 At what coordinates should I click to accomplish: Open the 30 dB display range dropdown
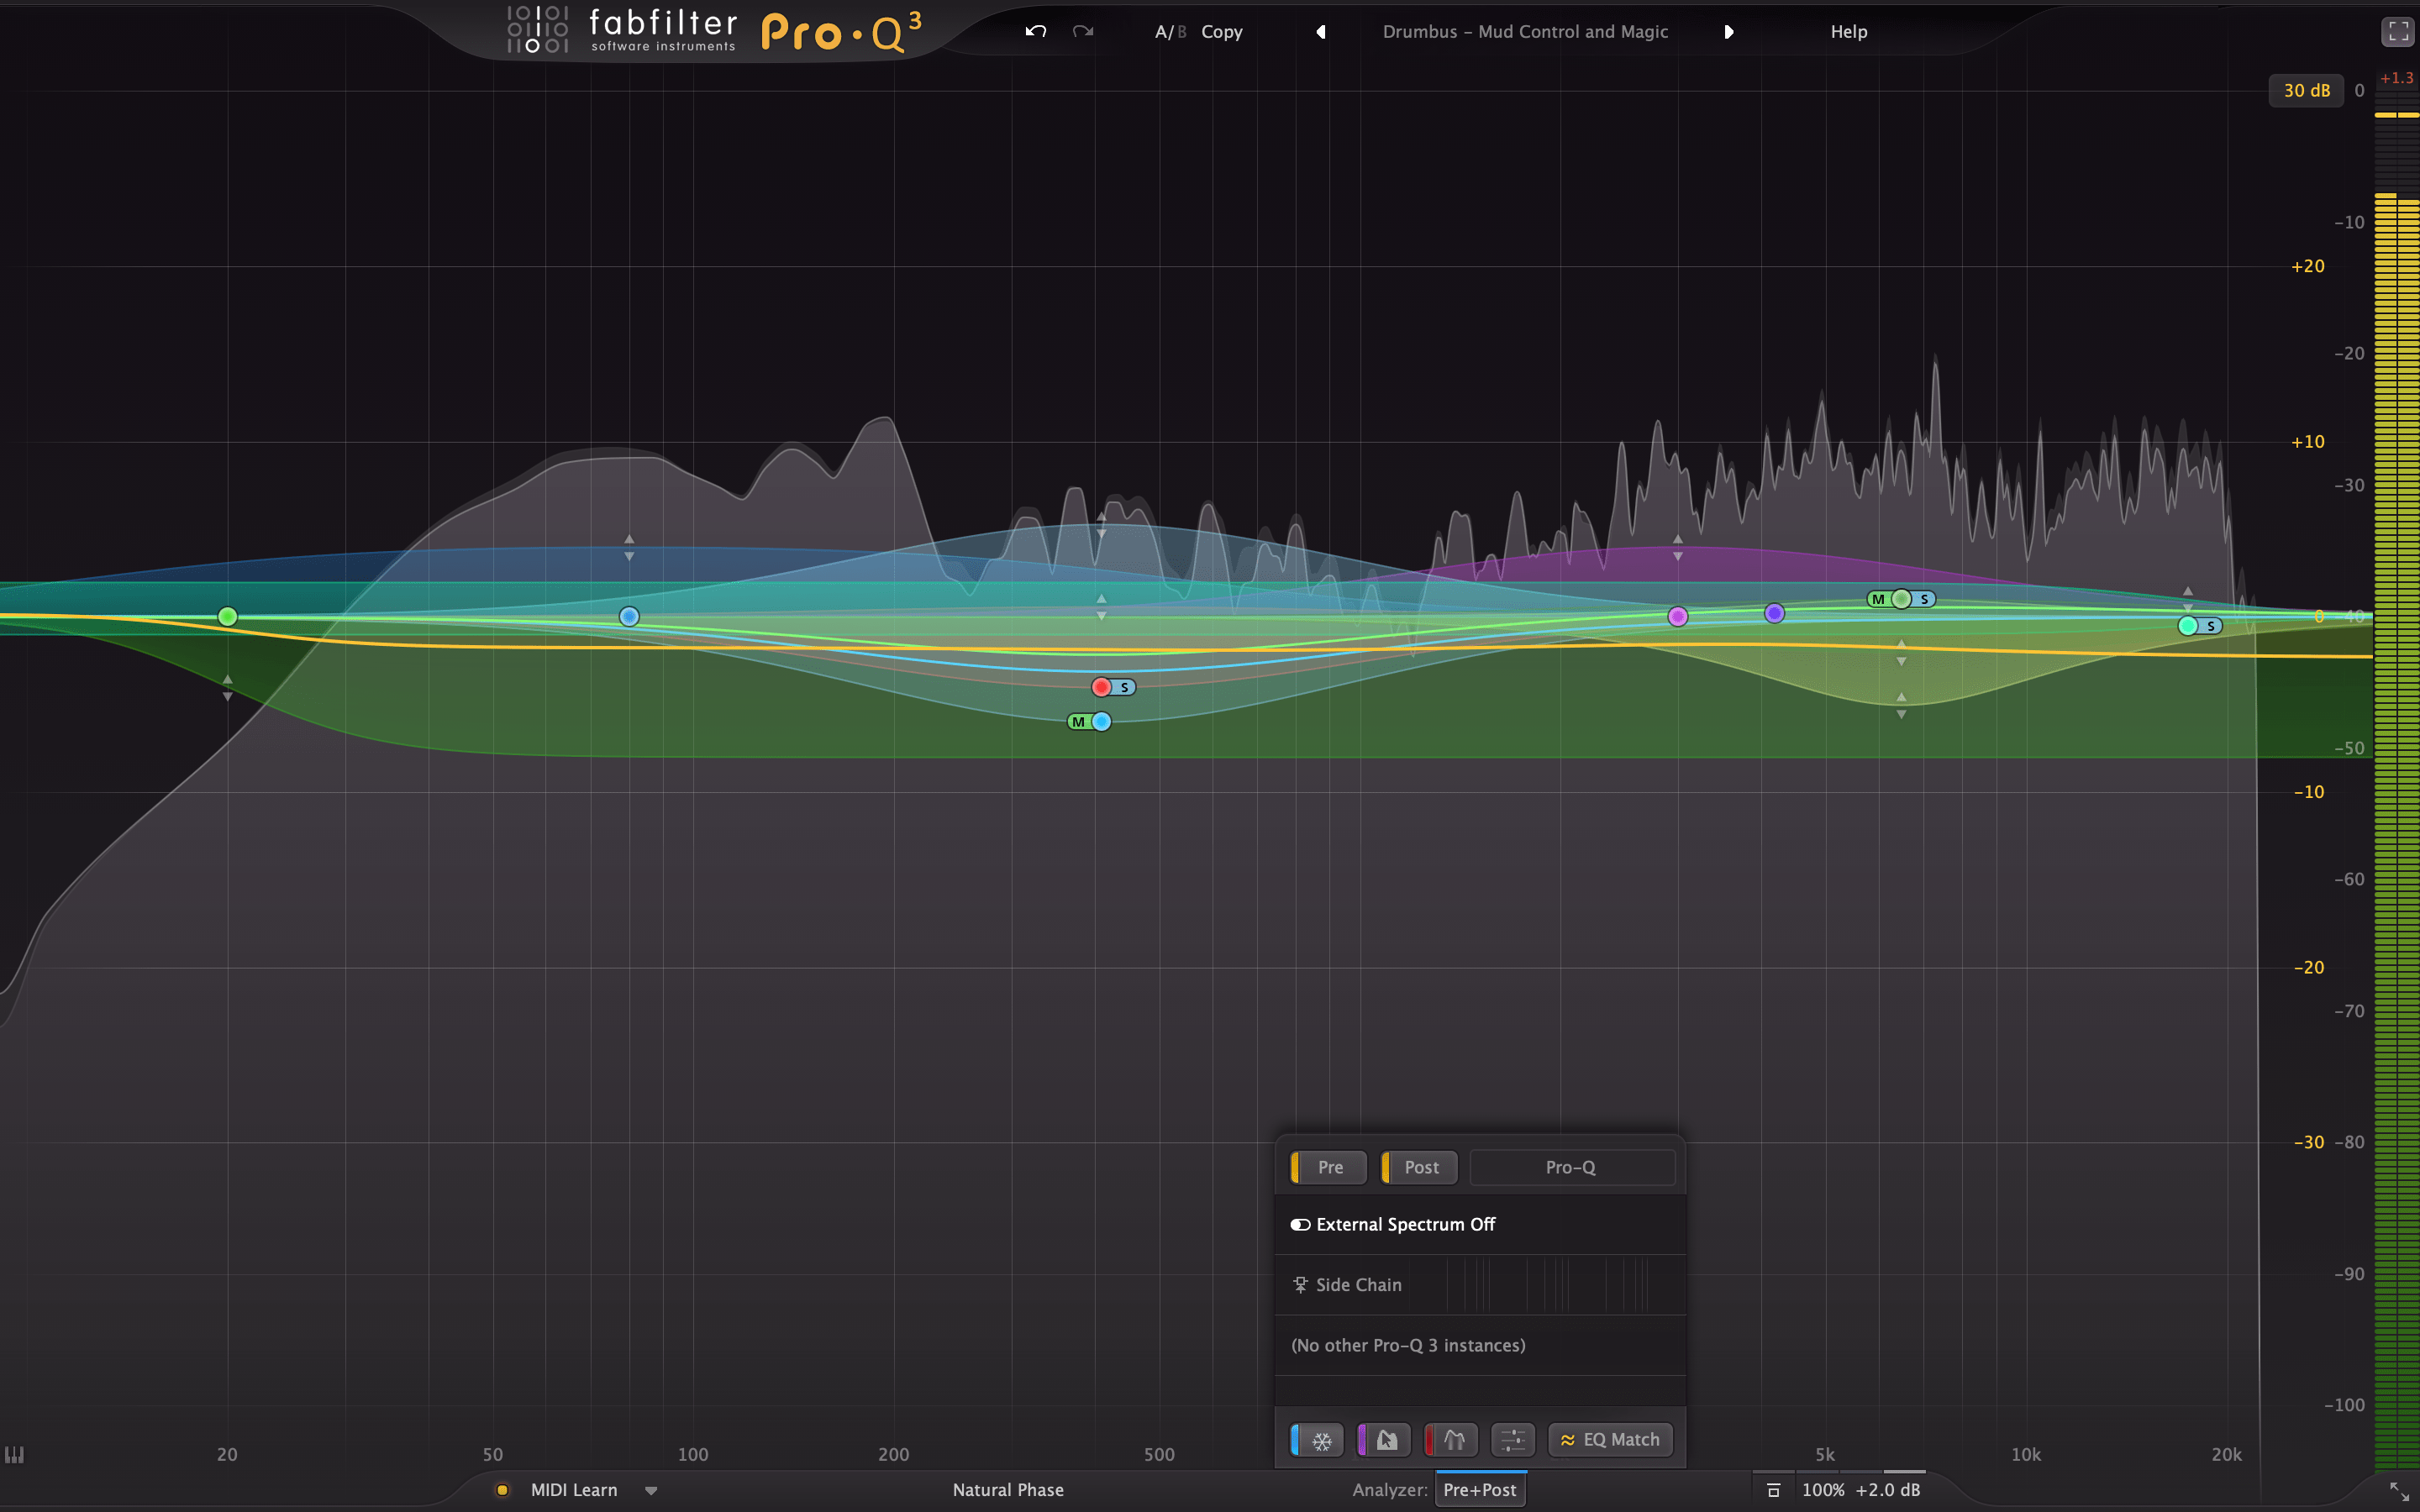click(2306, 90)
